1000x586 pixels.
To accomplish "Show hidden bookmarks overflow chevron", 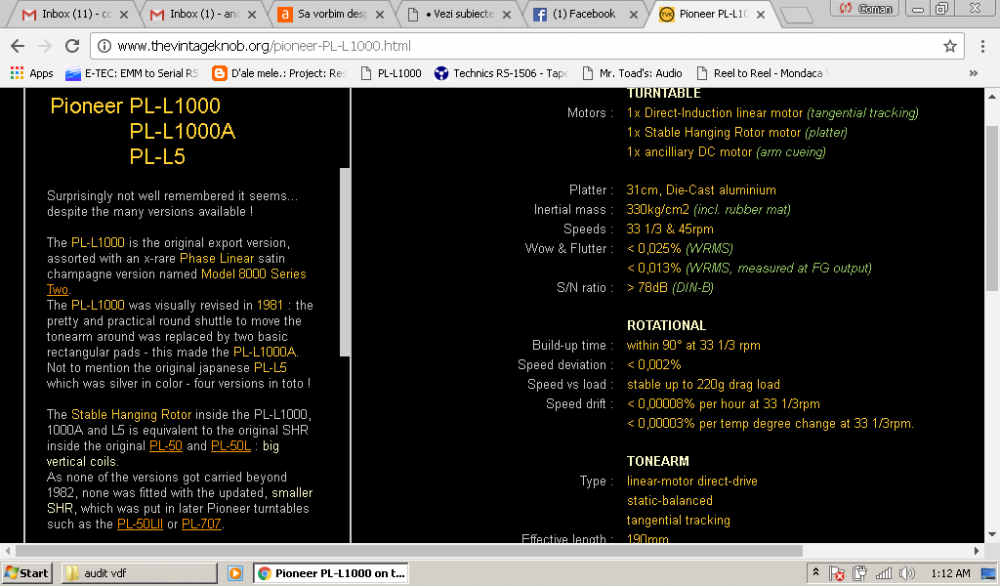I will 973,73.
